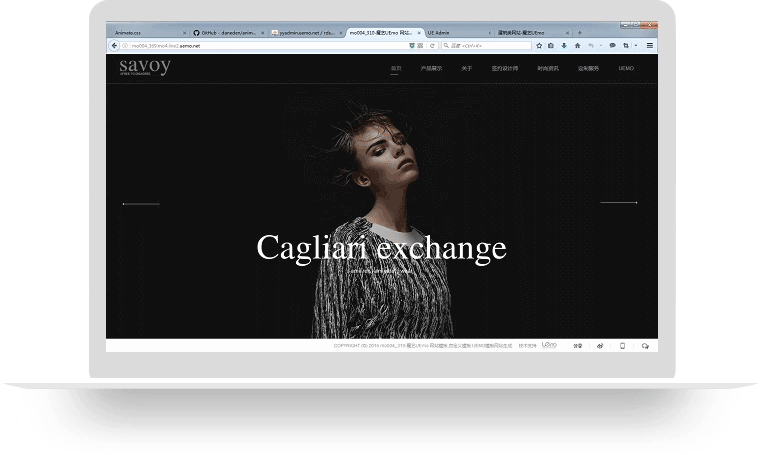Open the bookmarks library clipboard icon
Image resolution: width=760 pixels, height=455 pixels.
tap(551, 46)
